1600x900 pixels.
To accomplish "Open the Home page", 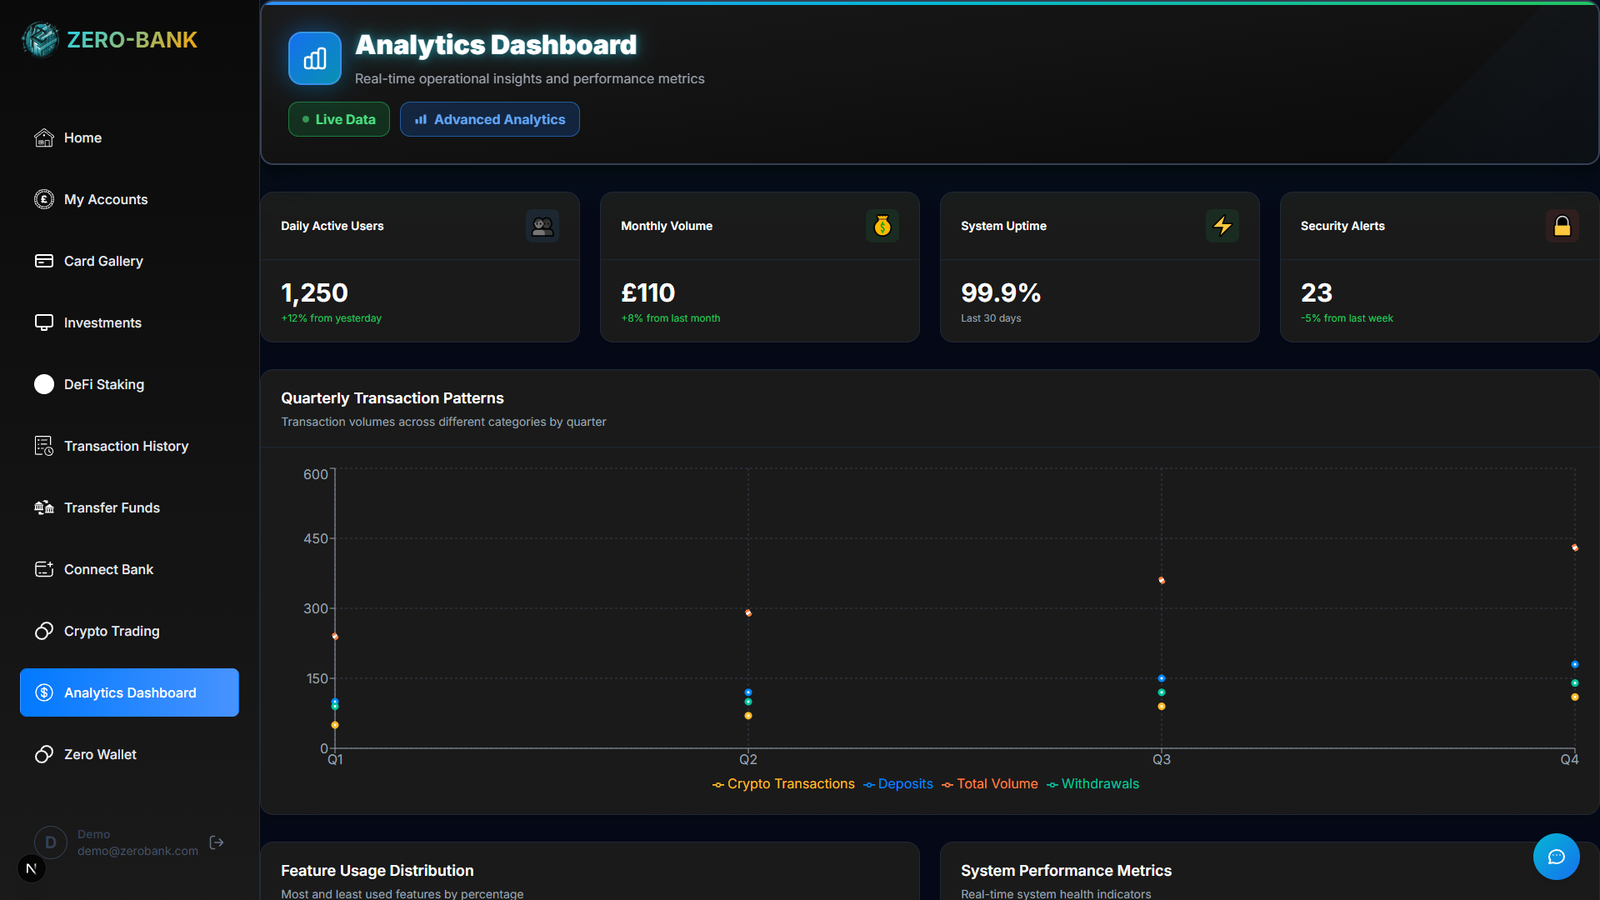I will (129, 138).
